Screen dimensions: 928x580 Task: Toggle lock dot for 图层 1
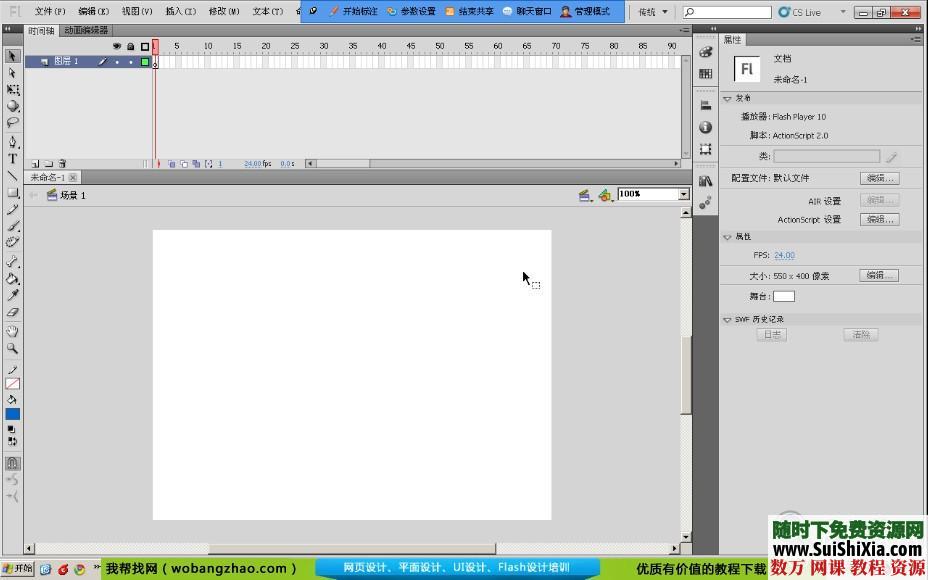tap(130, 62)
